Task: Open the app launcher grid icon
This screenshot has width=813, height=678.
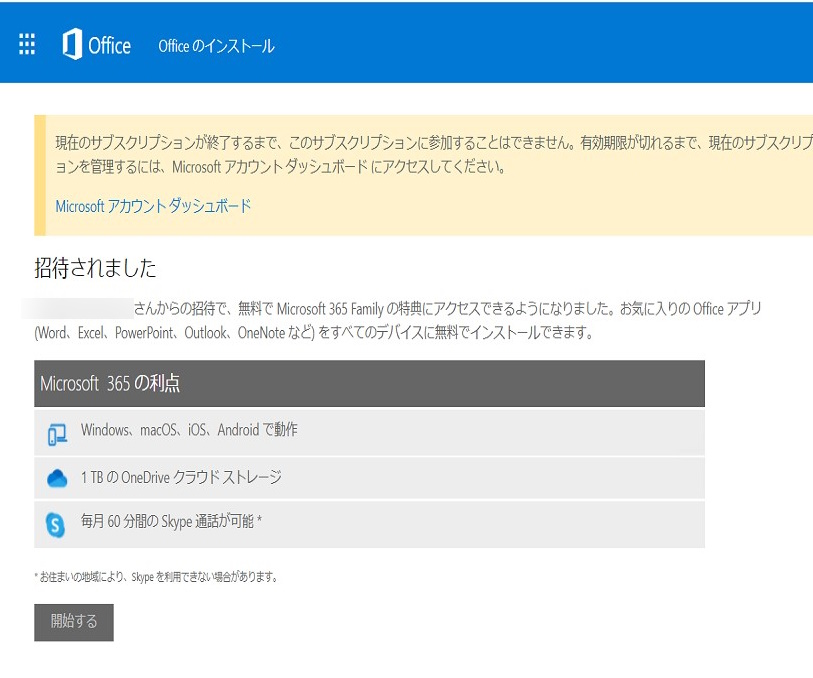Action: [x=26, y=44]
